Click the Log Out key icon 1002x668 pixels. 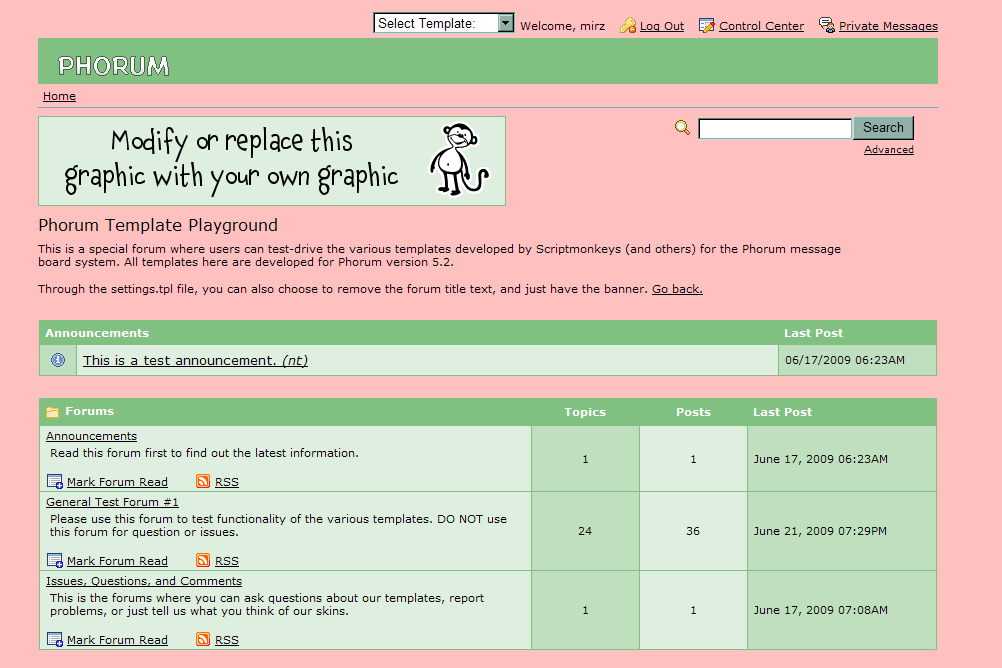pyautogui.click(x=628, y=26)
